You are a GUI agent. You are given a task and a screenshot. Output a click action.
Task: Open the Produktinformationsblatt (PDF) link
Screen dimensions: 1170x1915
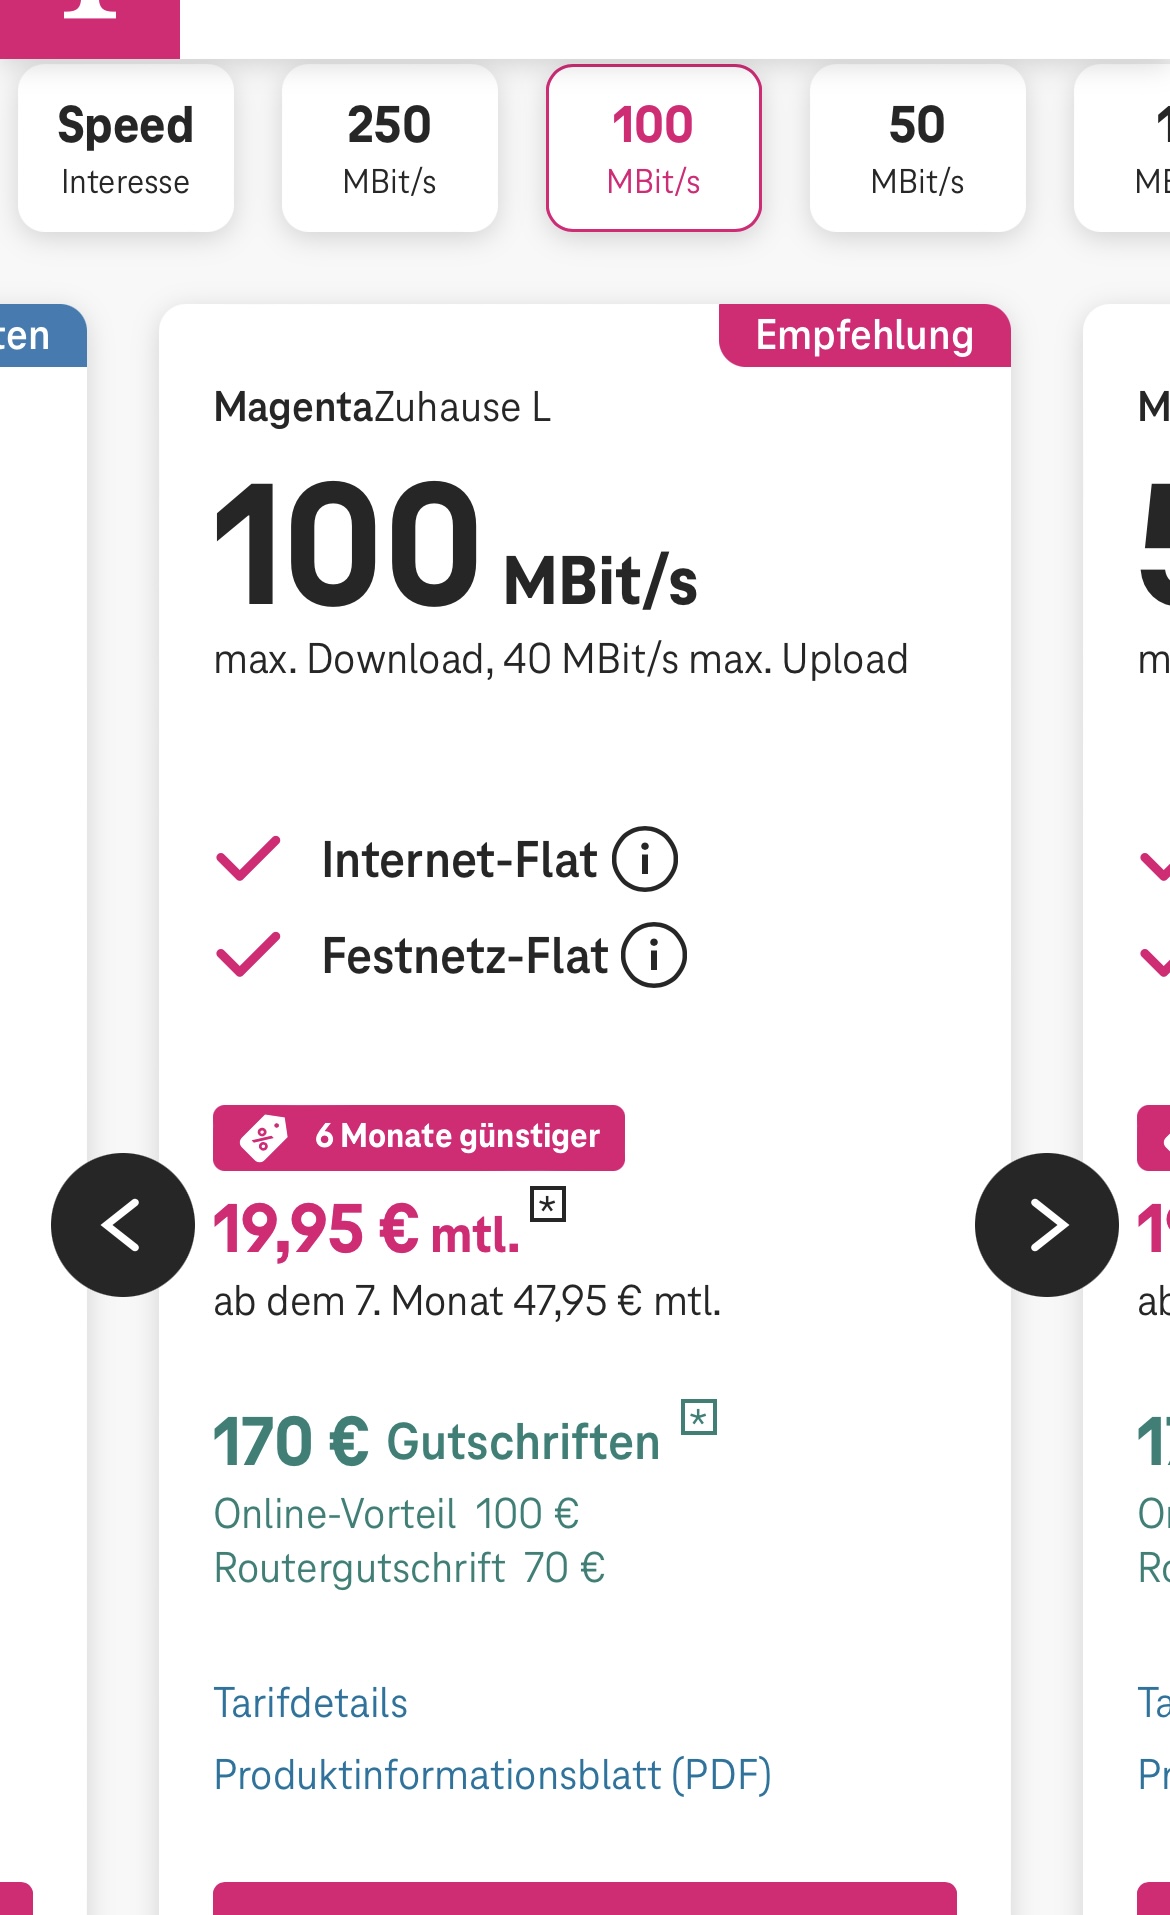click(x=493, y=1775)
